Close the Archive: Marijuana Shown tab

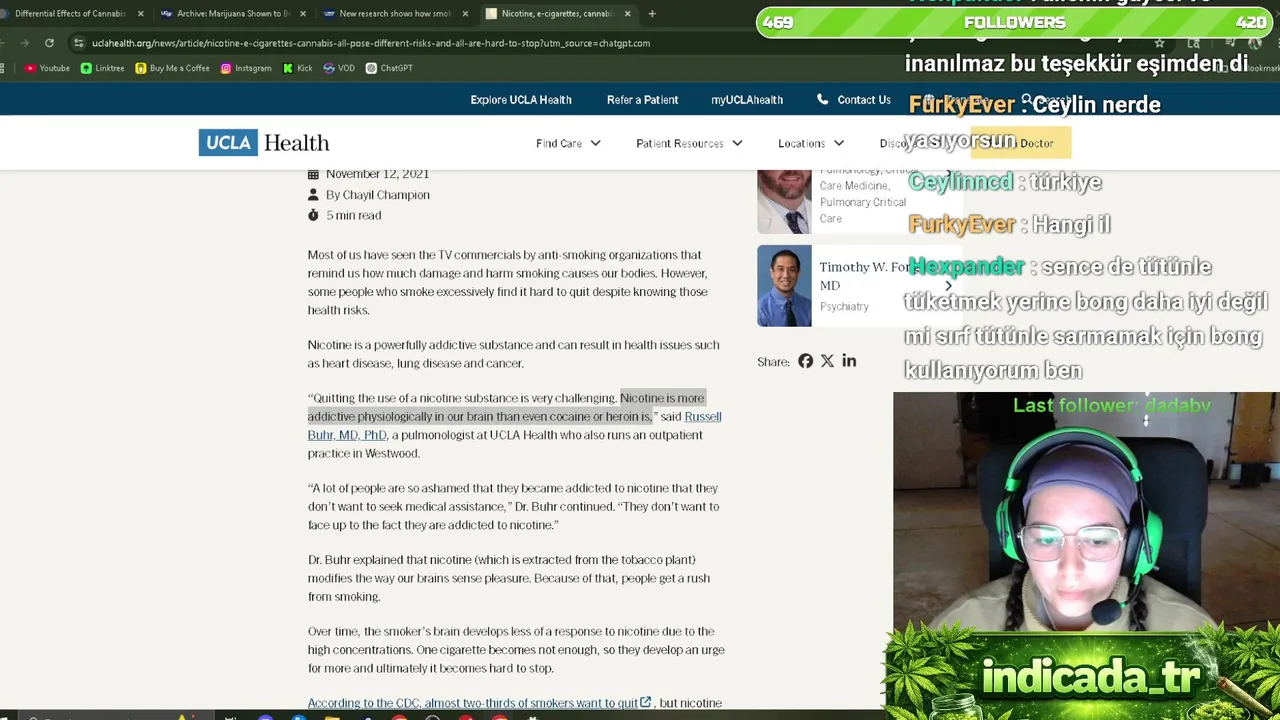302,14
